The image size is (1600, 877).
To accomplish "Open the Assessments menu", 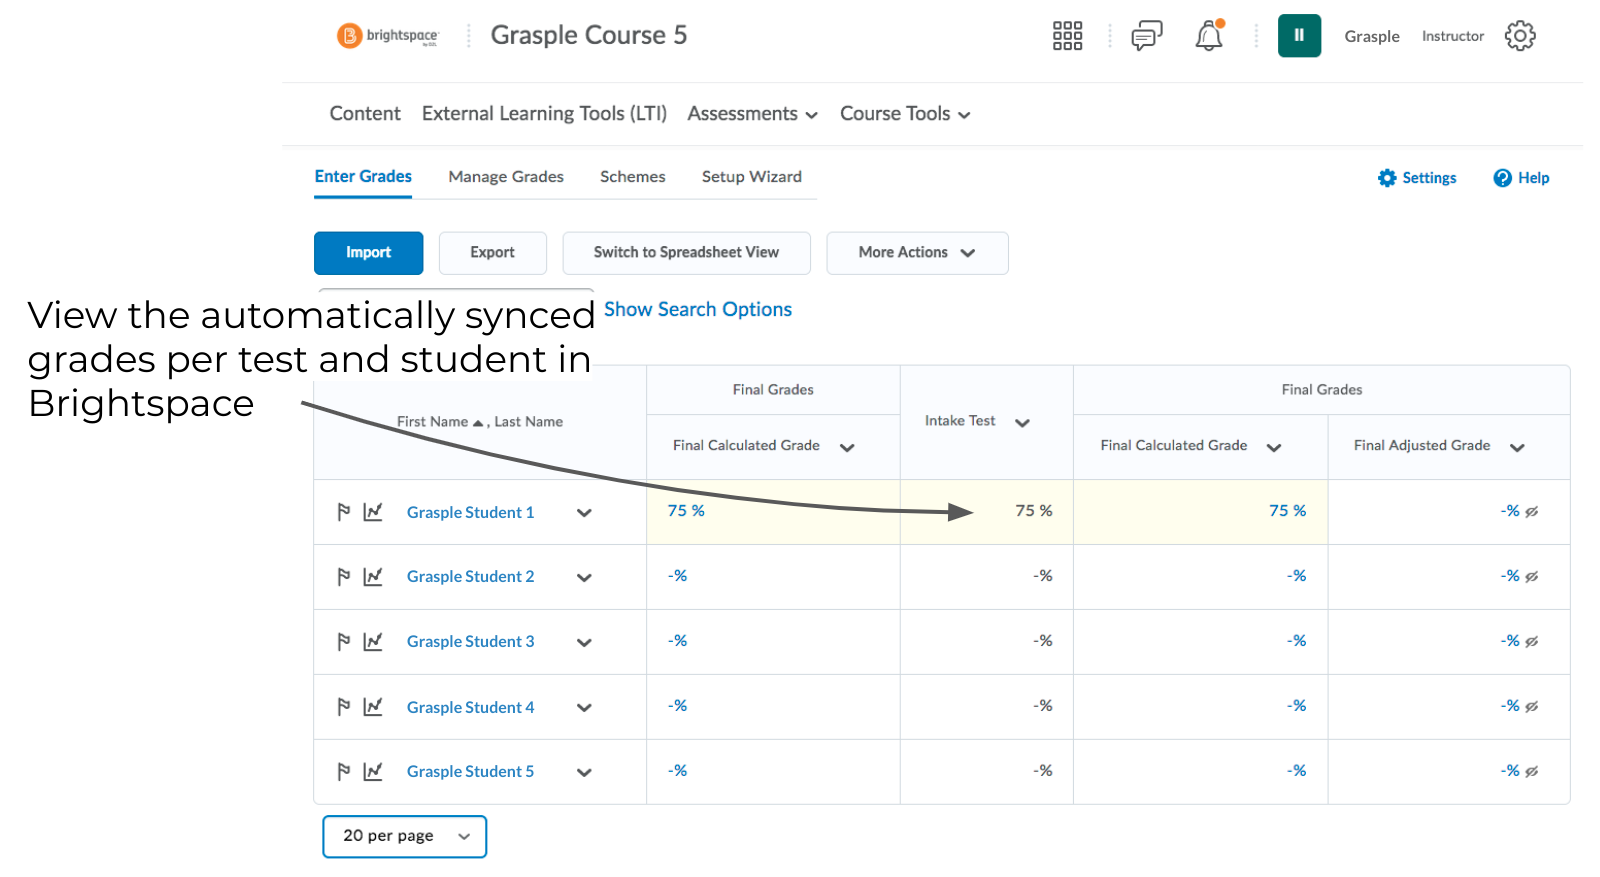I will 752,114.
